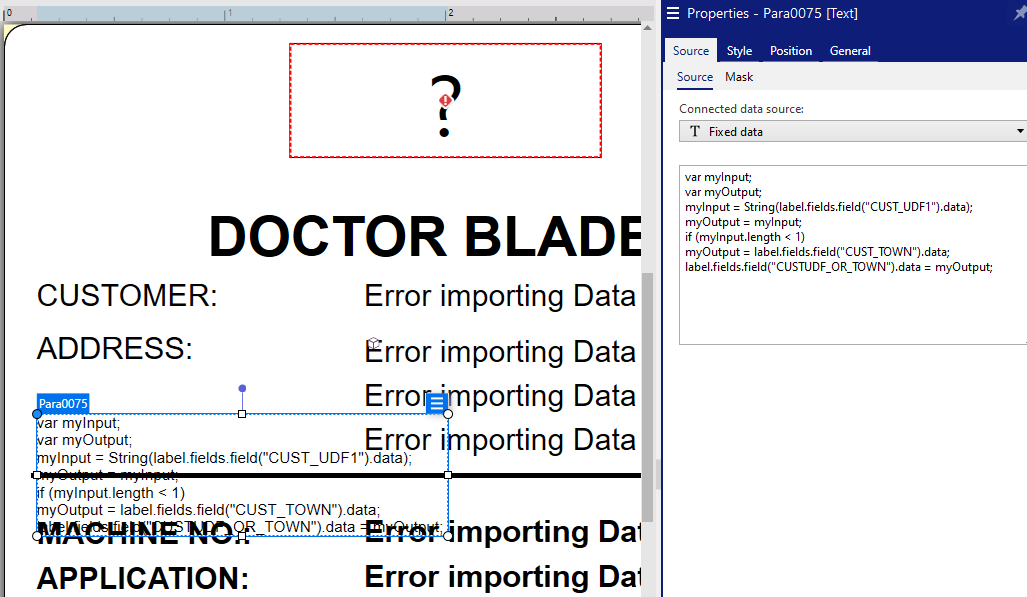Click the top-middle resize handle of Para0075

[242, 414]
